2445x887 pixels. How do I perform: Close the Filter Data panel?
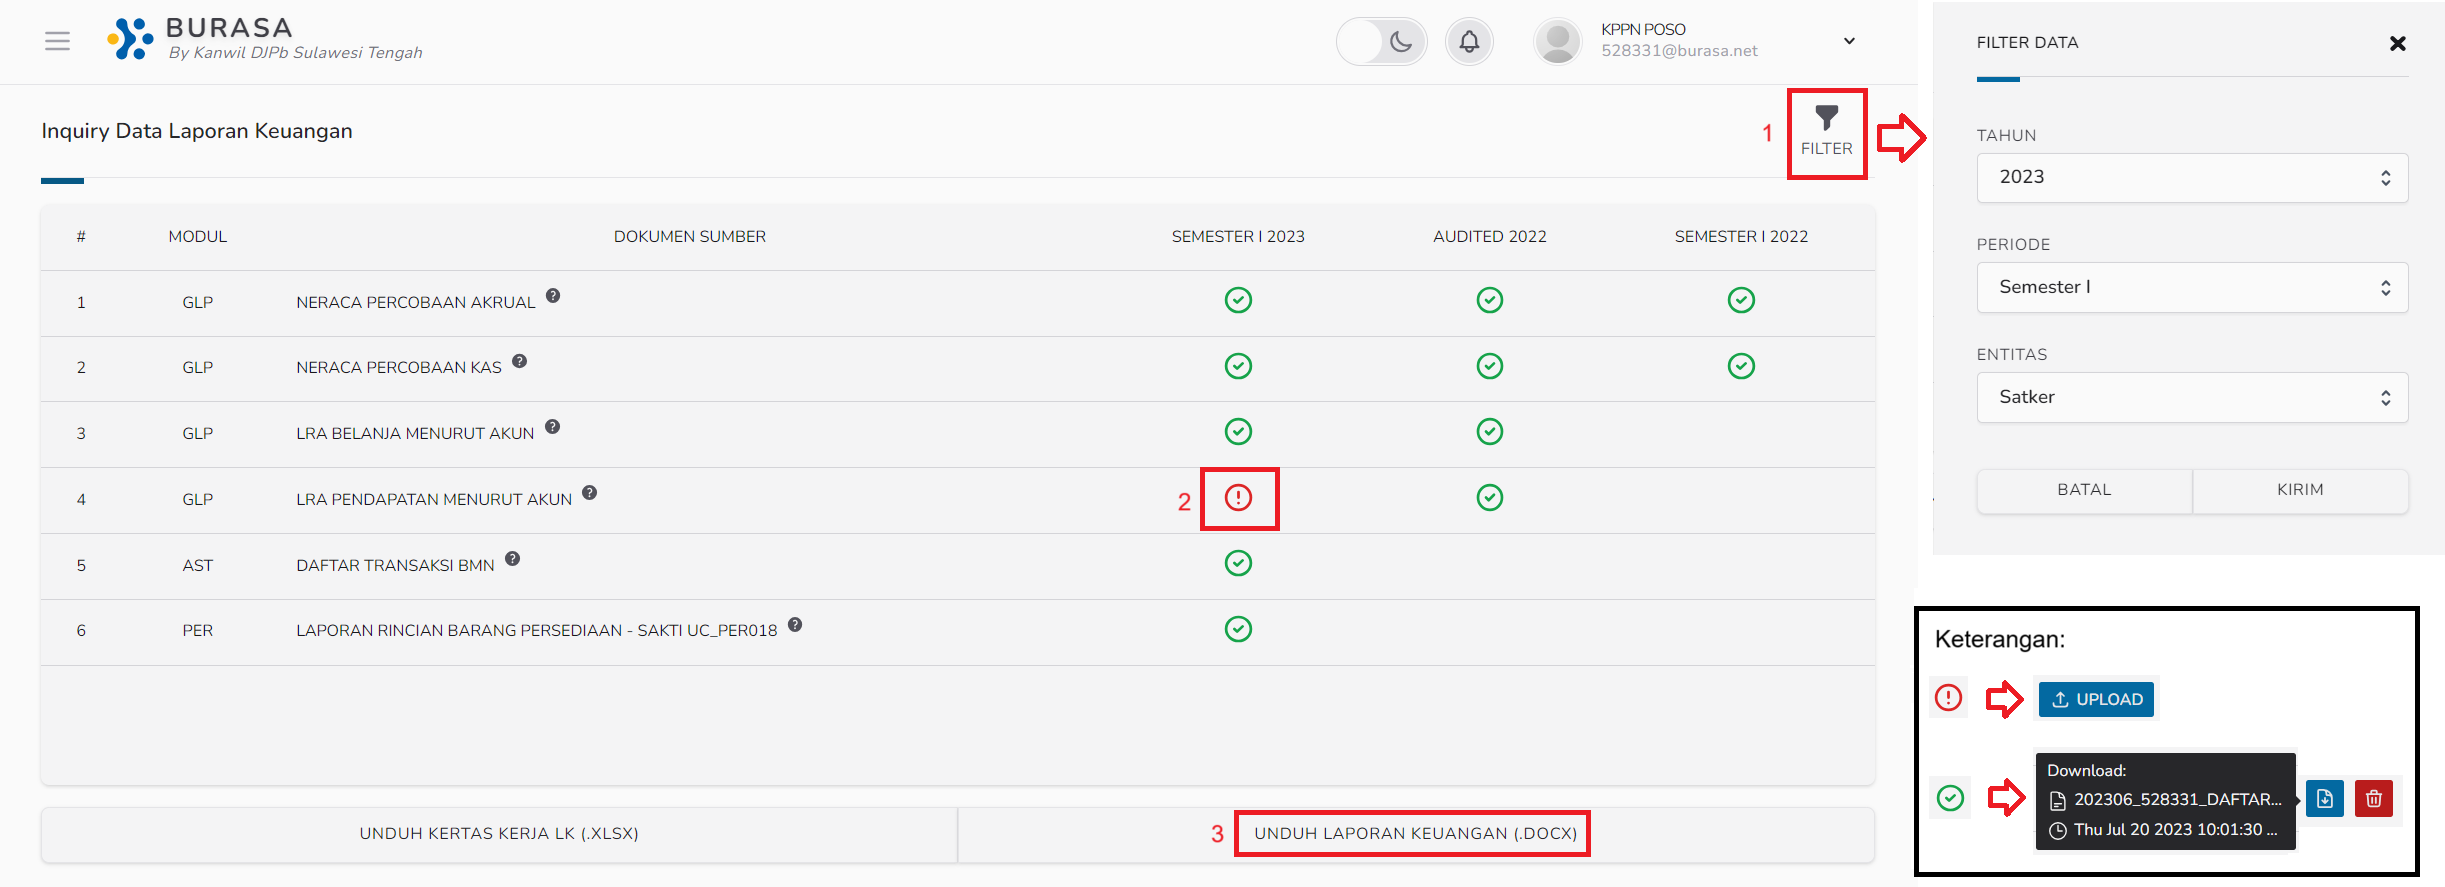[x=2397, y=43]
